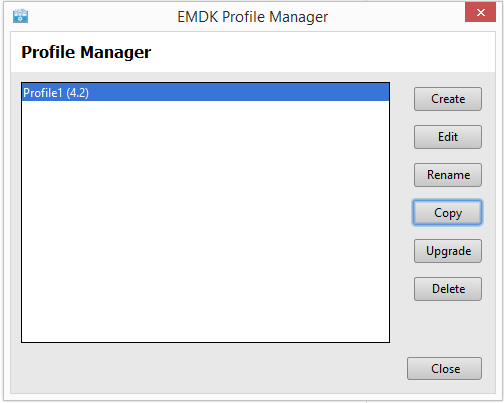Copy the highlighted profile

click(448, 213)
